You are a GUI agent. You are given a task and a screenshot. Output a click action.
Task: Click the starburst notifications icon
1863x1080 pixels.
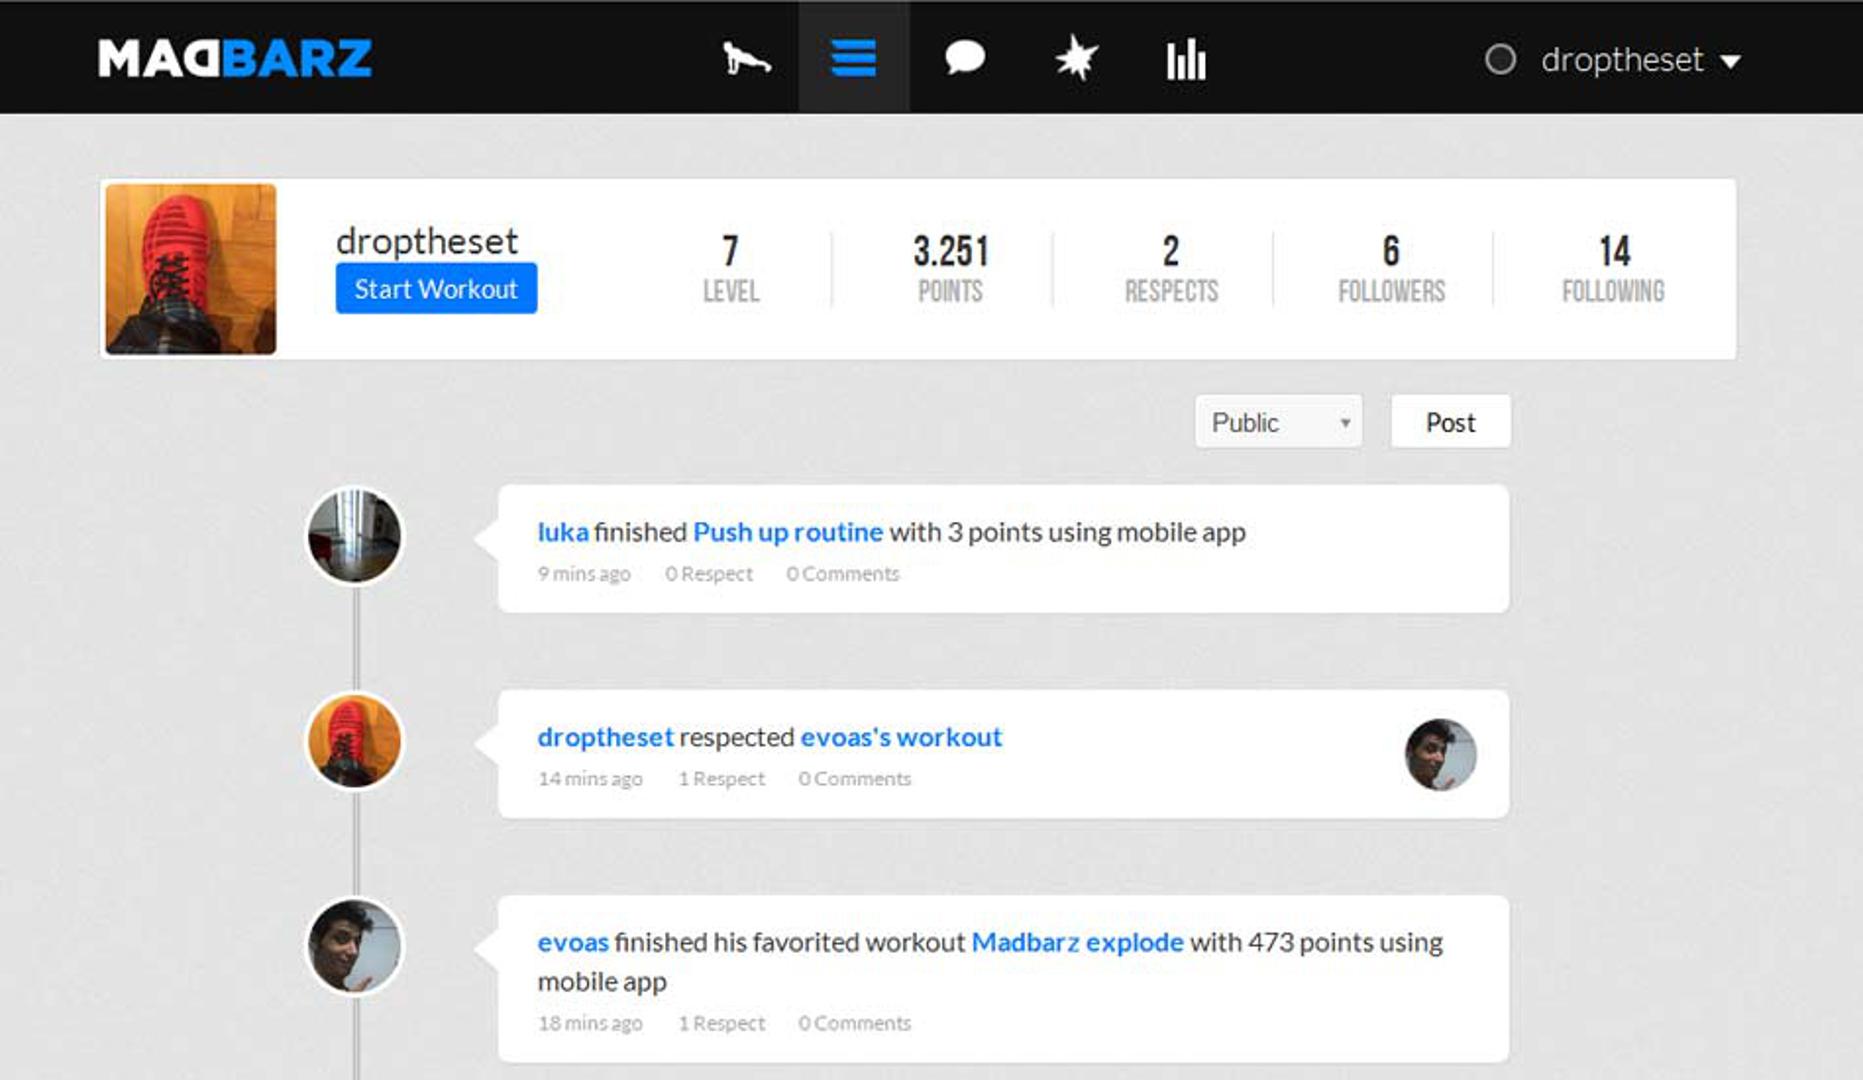tap(1076, 59)
